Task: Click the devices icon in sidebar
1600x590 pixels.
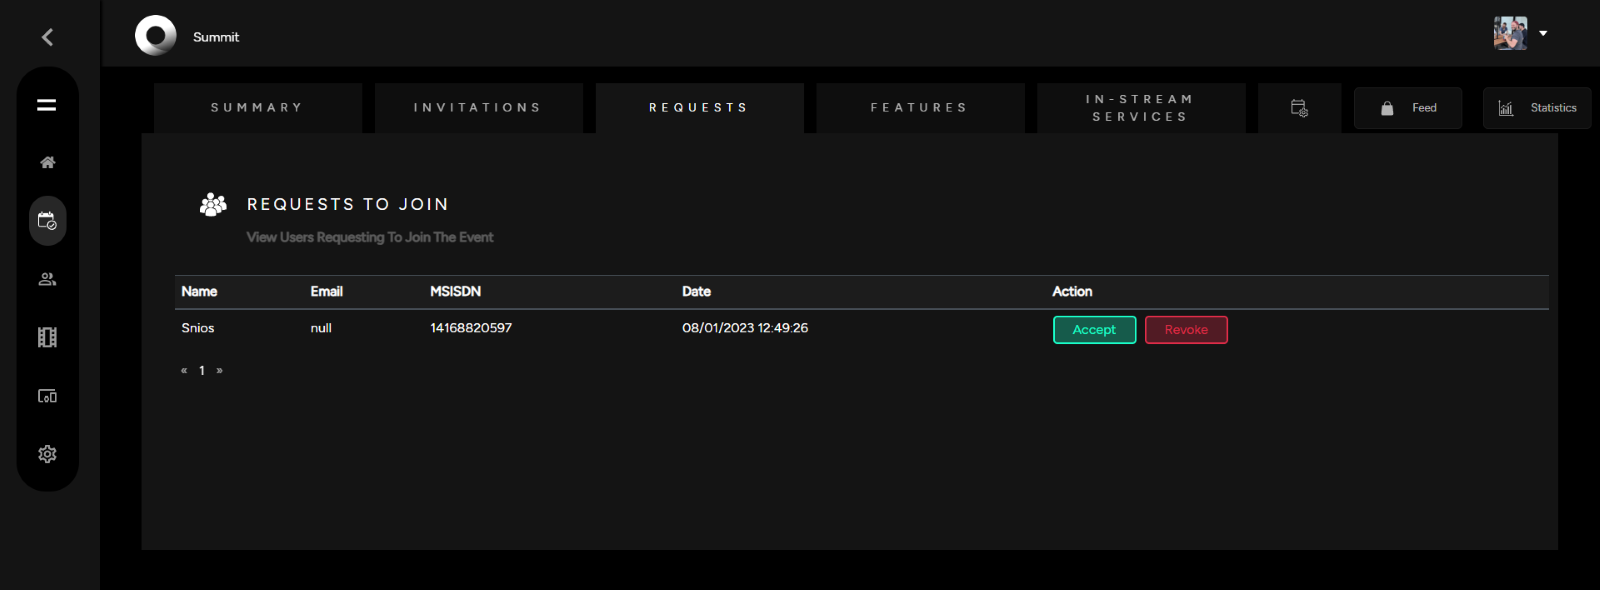Action: coord(47,396)
